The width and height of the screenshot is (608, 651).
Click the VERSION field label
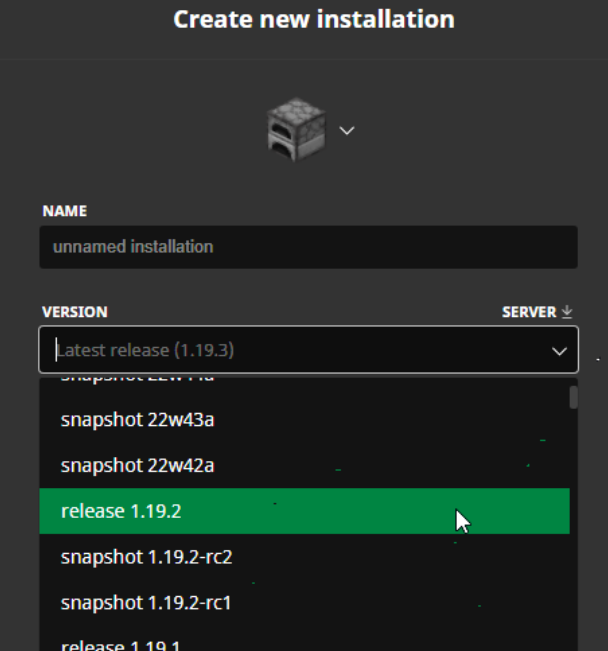tap(75, 312)
